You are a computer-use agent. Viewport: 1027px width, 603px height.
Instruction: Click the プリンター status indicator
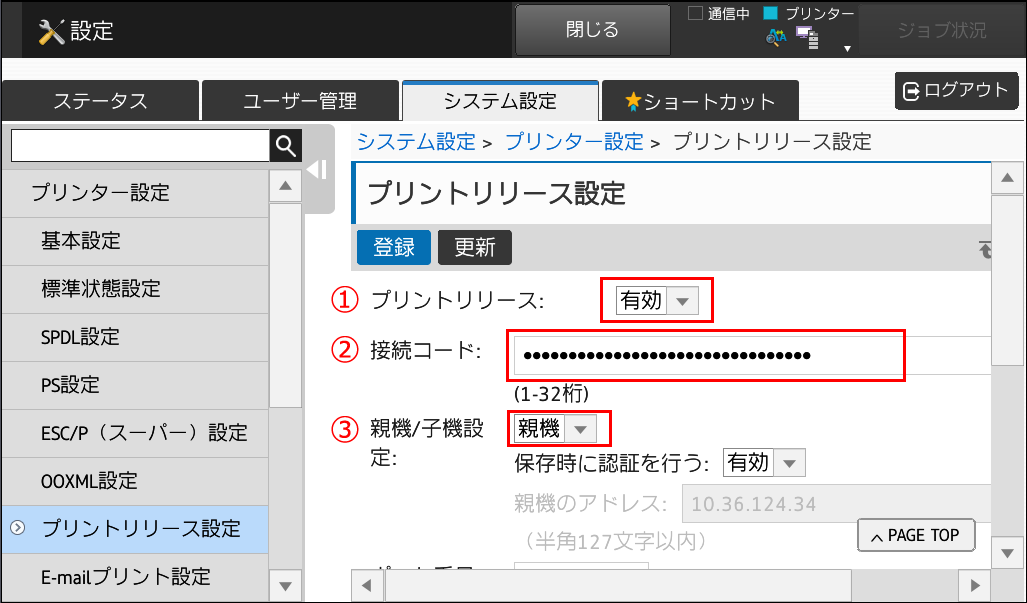click(x=771, y=13)
